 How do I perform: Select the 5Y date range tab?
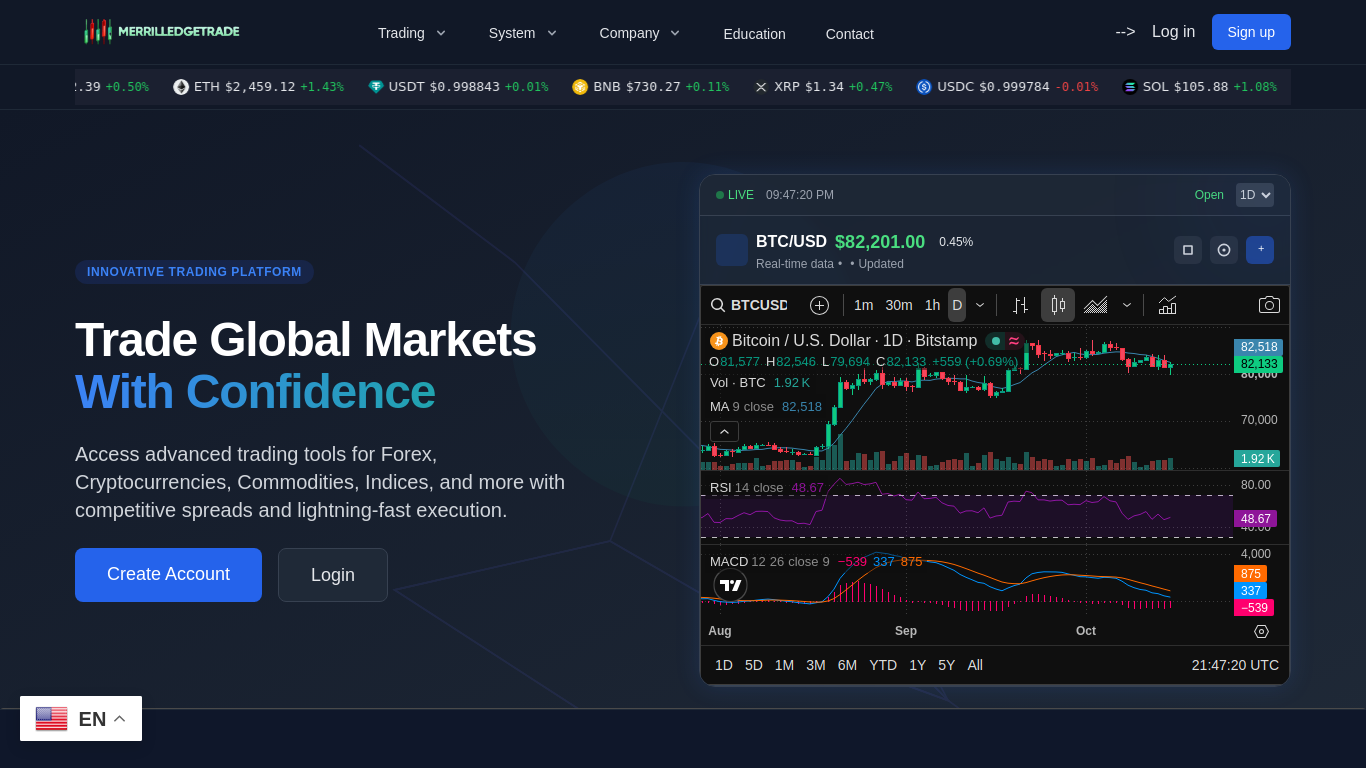(947, 665)
